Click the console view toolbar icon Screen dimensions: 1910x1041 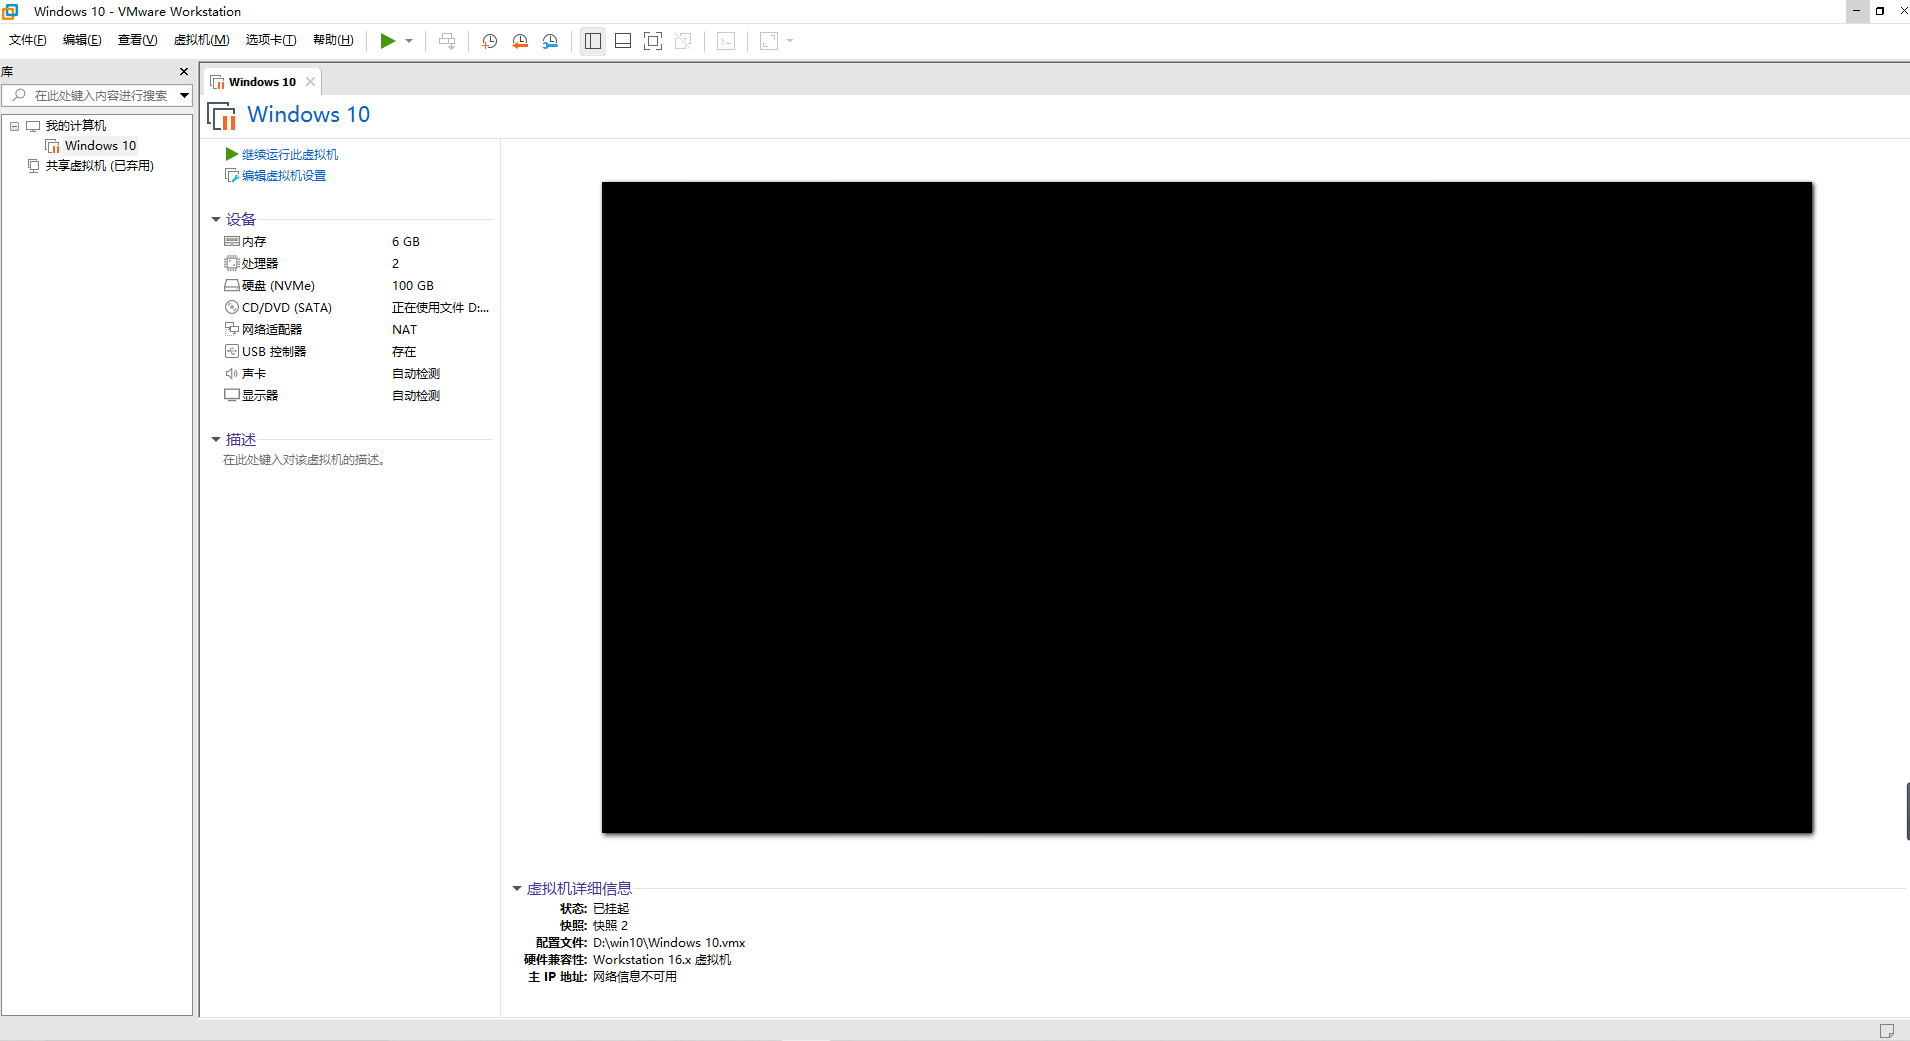pos(726,41)
